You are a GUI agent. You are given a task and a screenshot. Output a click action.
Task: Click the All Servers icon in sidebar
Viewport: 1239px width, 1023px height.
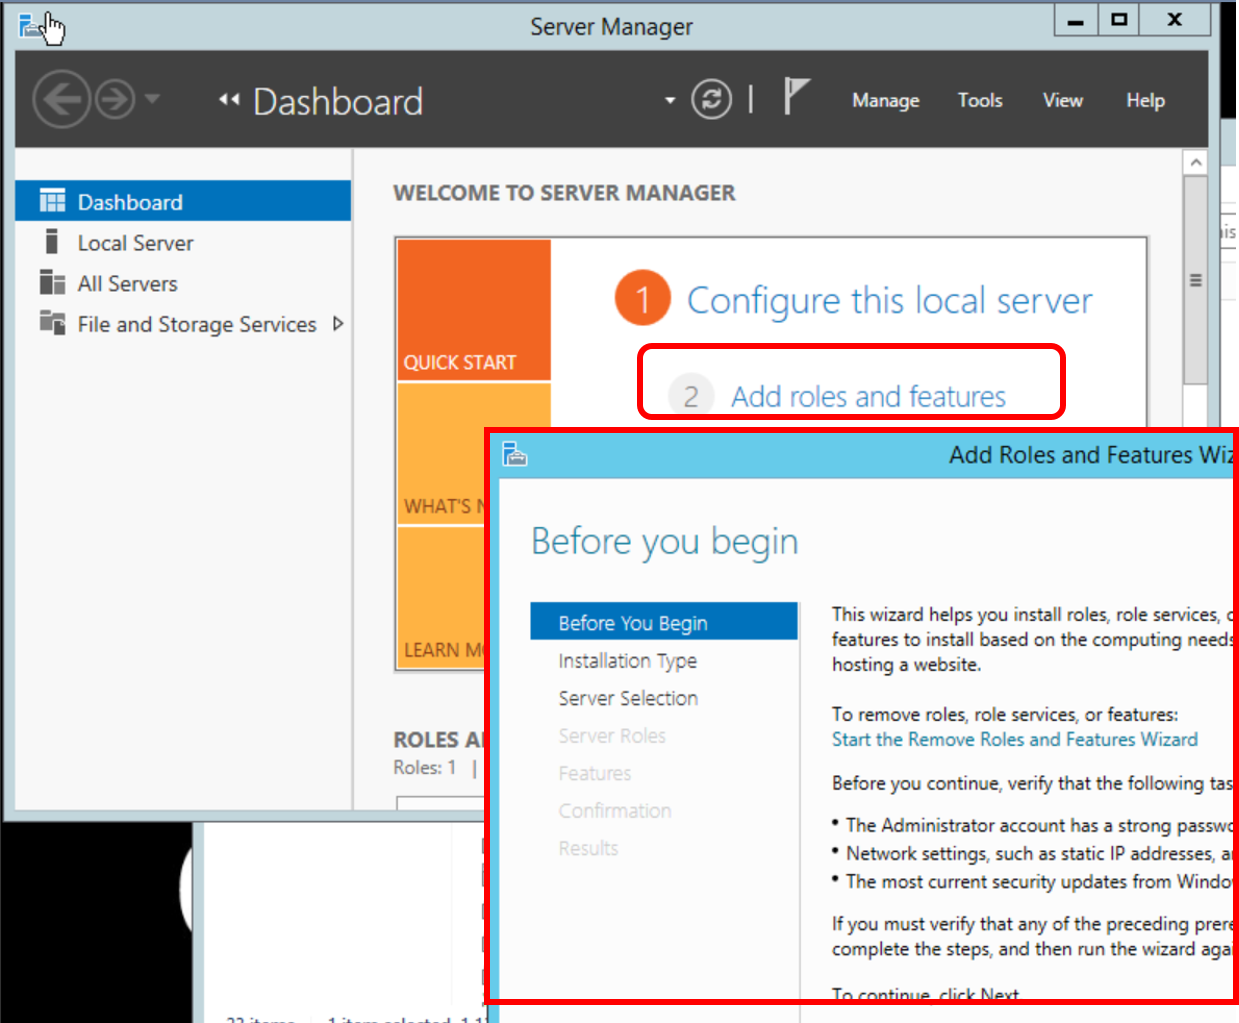click(52, 283)
